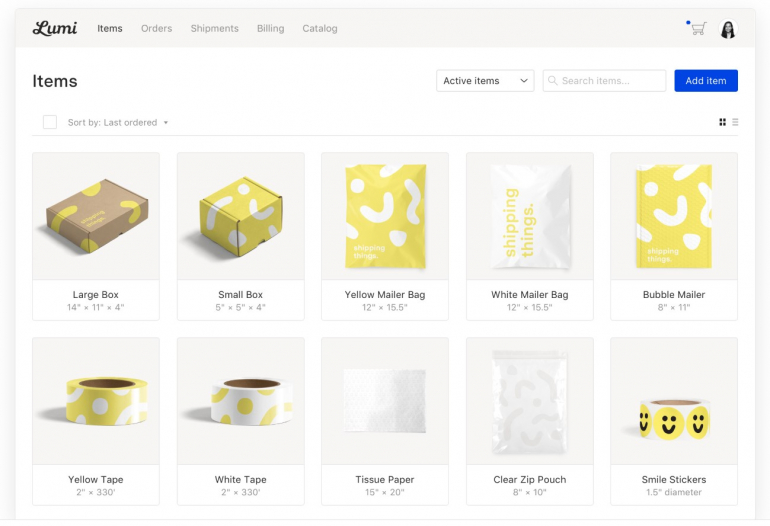Viewport: 770px width, 526px height.
Task: Open the Catalog tab
Action: click(x=320, y=29)
